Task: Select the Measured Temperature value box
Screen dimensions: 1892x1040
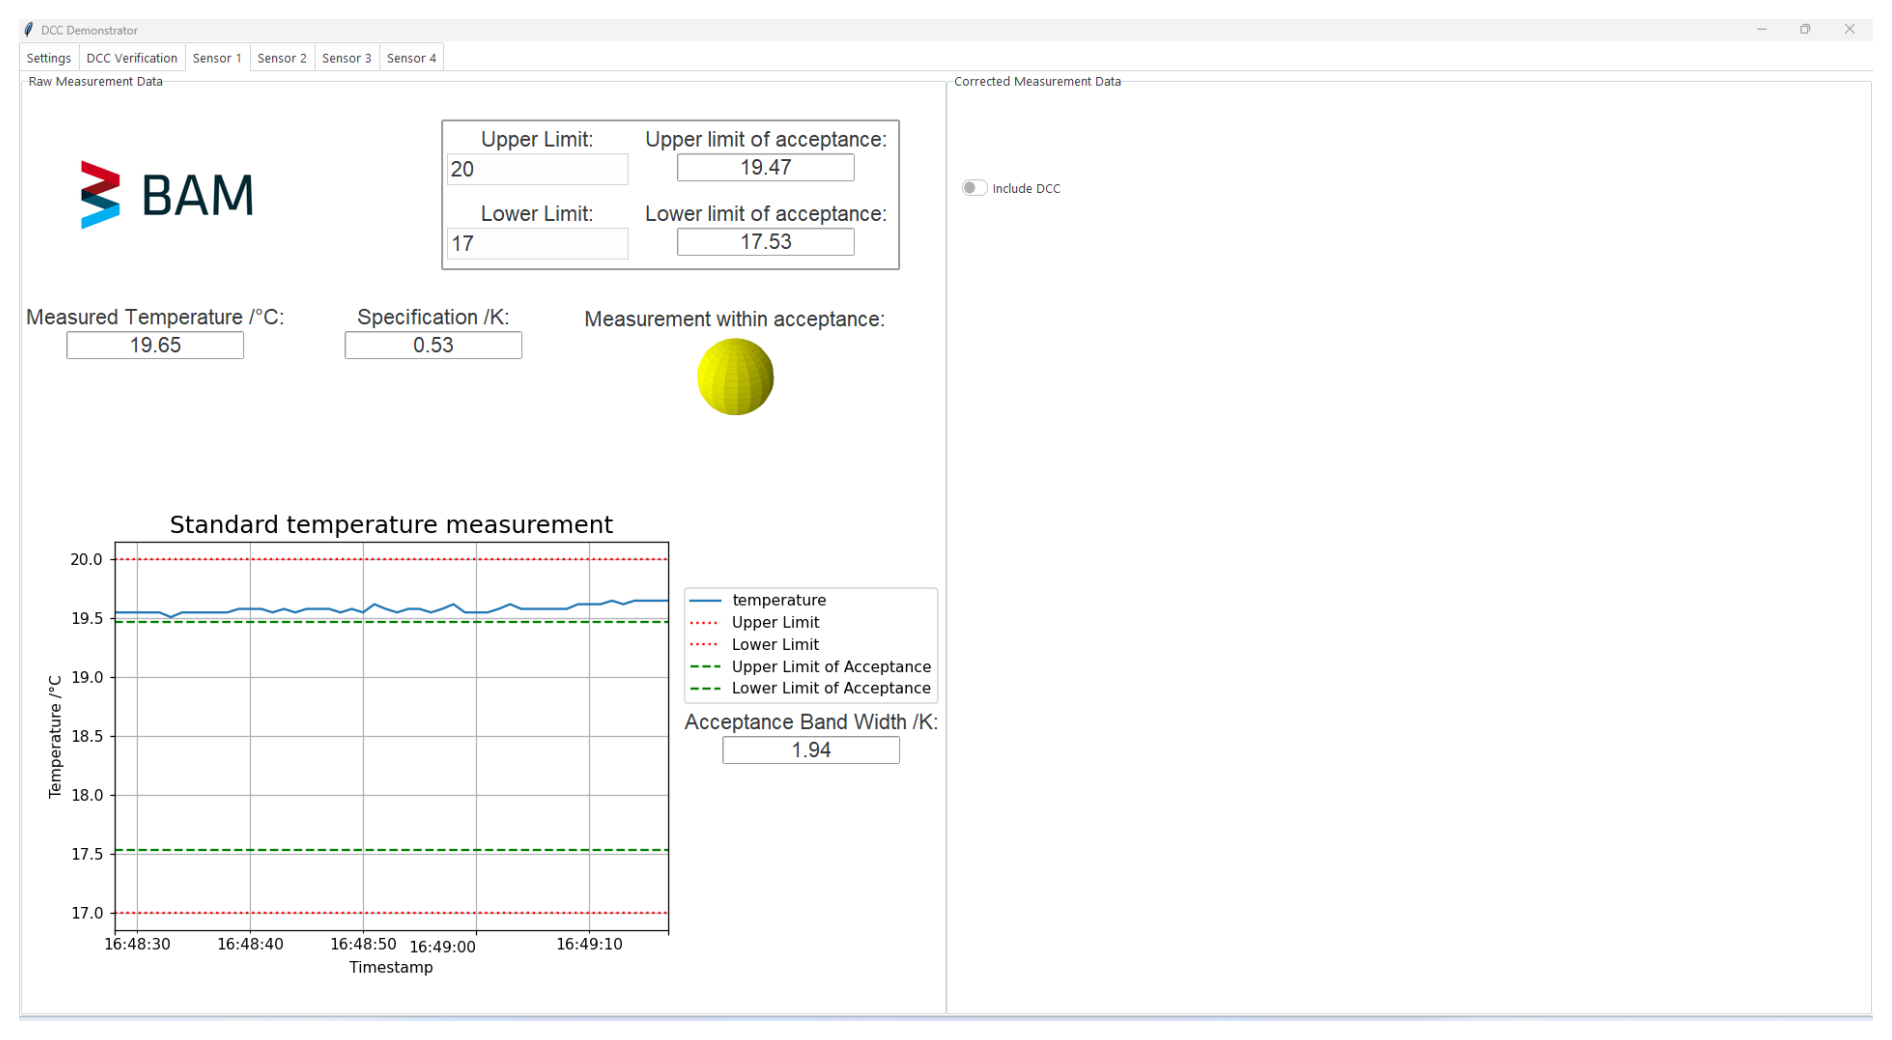Action: coord(155,345)
